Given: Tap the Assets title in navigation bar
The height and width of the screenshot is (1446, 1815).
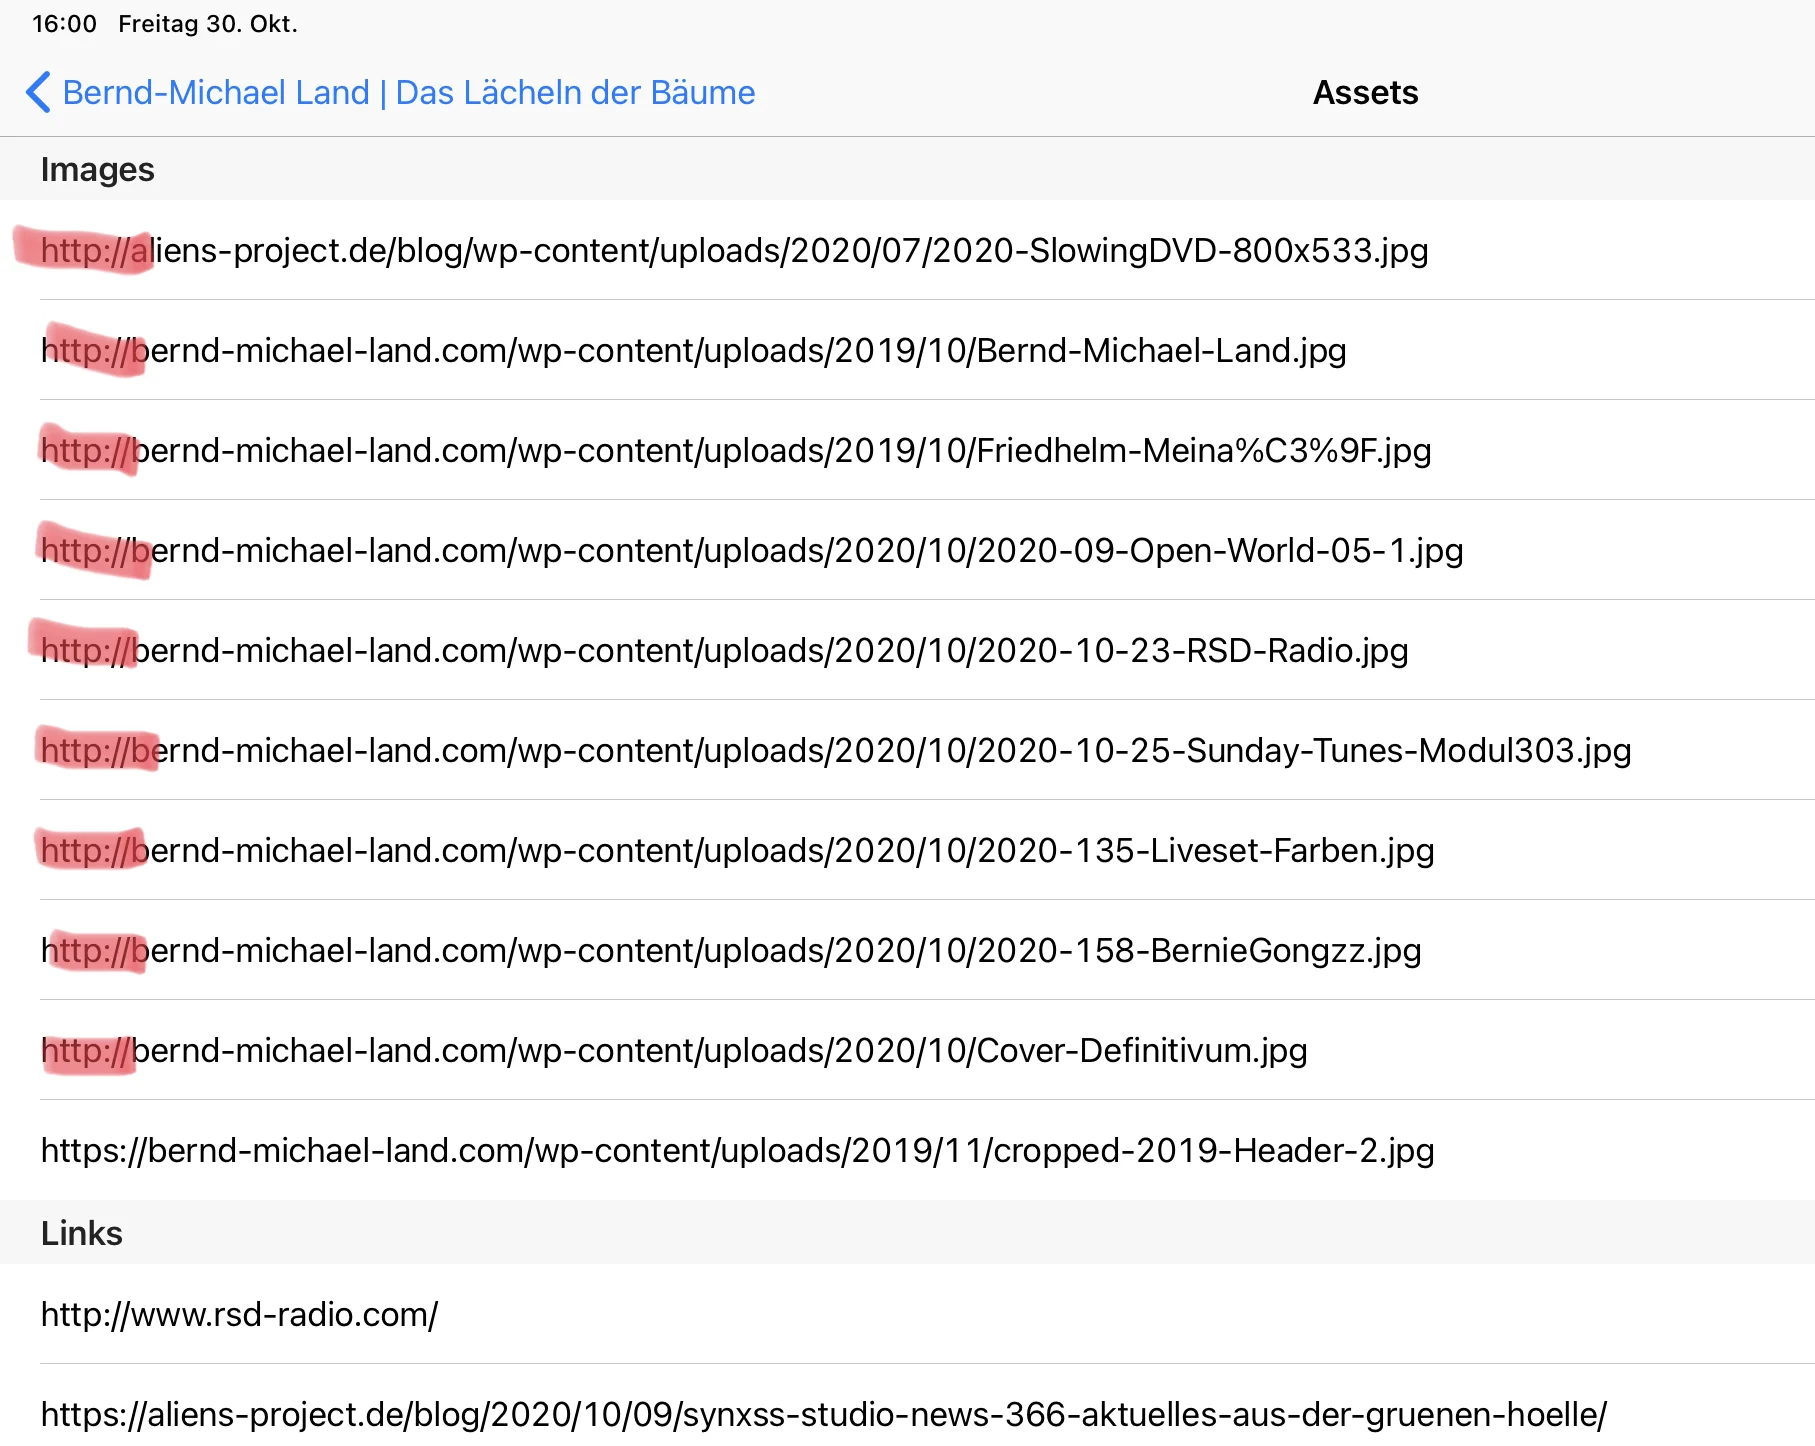Looking at the screenshot, I should [x=1365, y=93].
